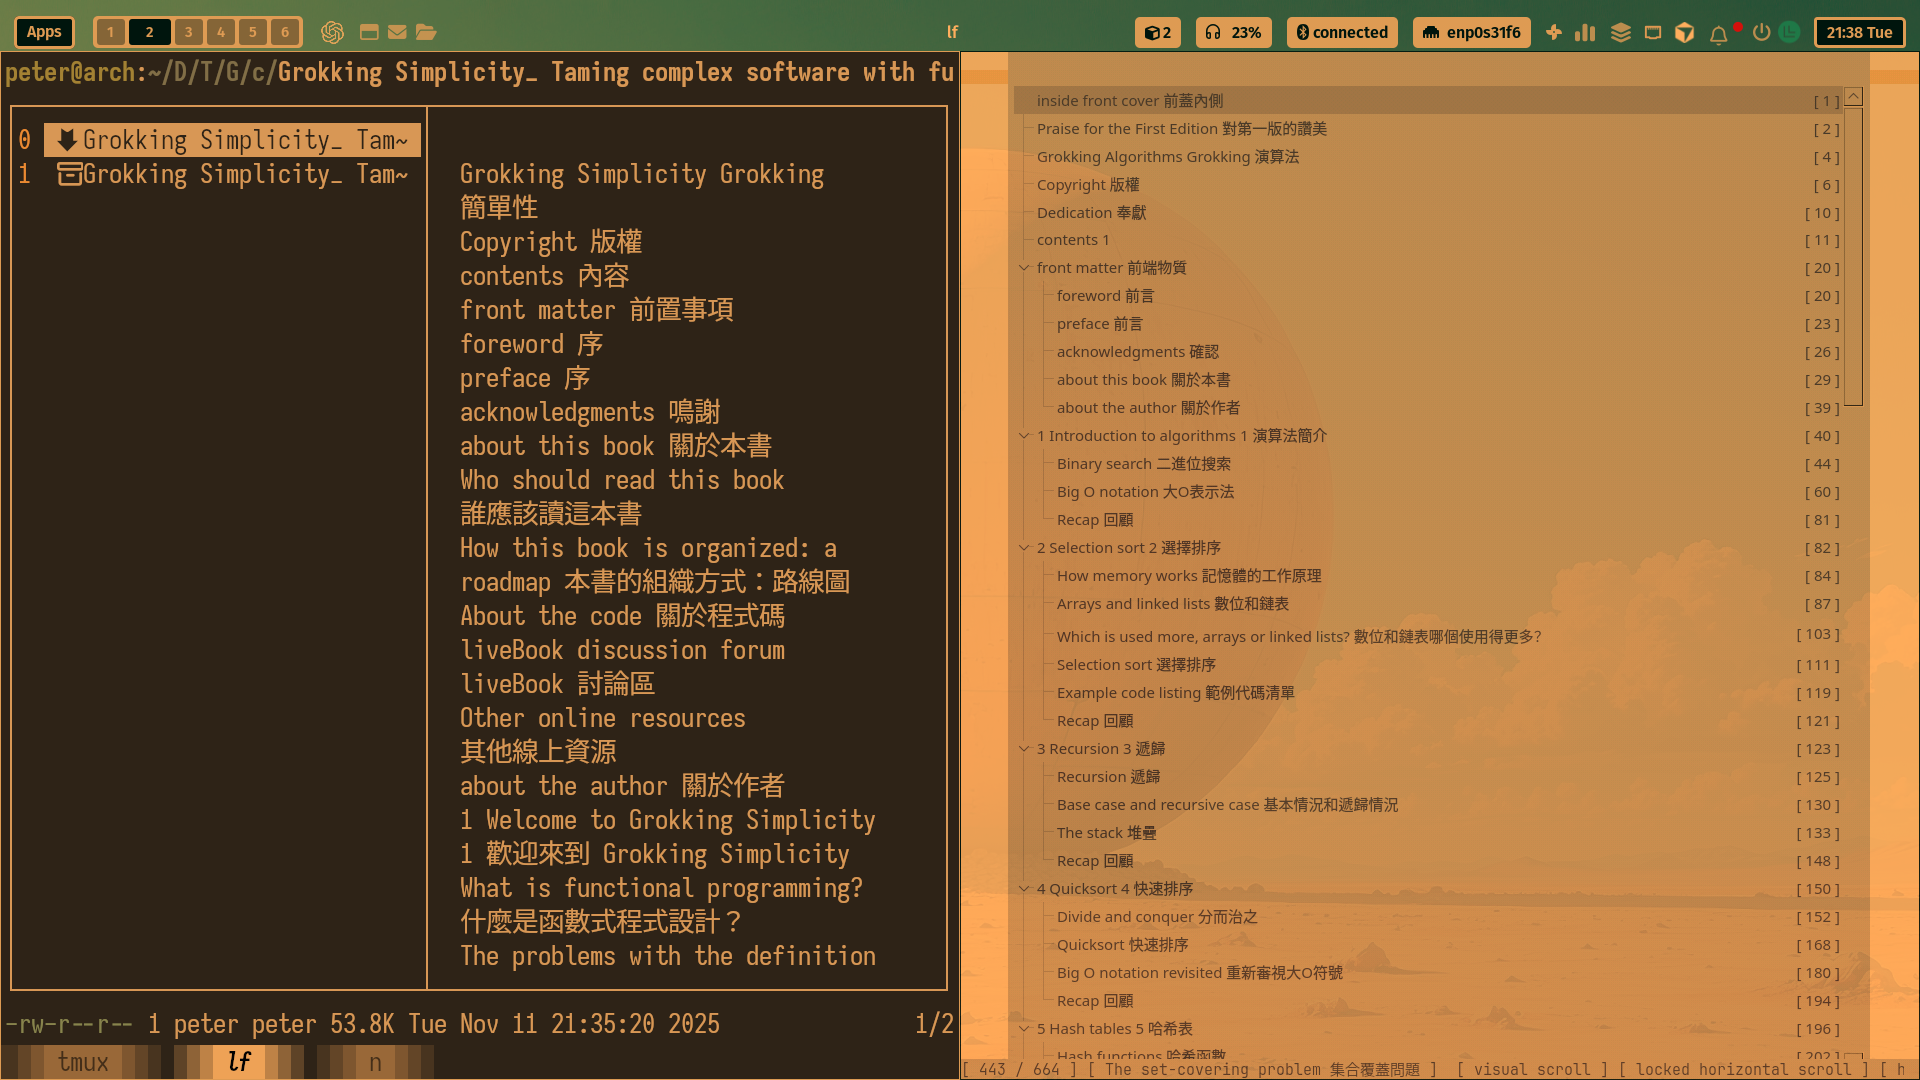Jump to Big O notation outline entry

point(1145,492)
